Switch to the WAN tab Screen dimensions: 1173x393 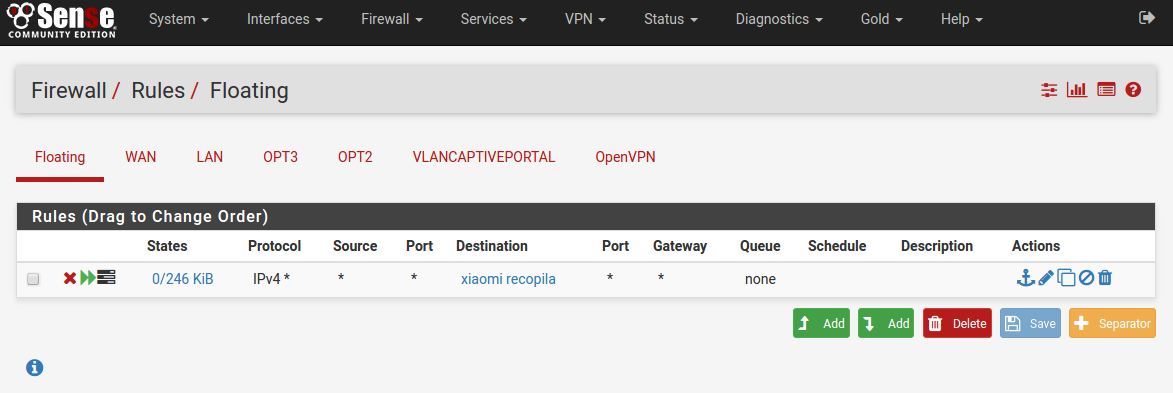[x=141, y=157]
